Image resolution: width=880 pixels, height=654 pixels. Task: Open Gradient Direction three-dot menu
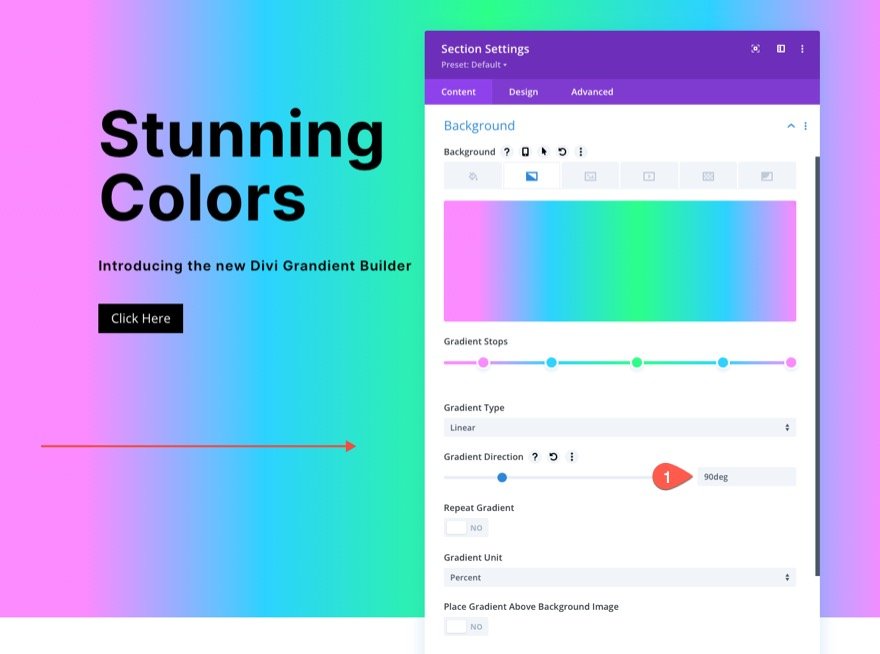(x=572, y=457)
